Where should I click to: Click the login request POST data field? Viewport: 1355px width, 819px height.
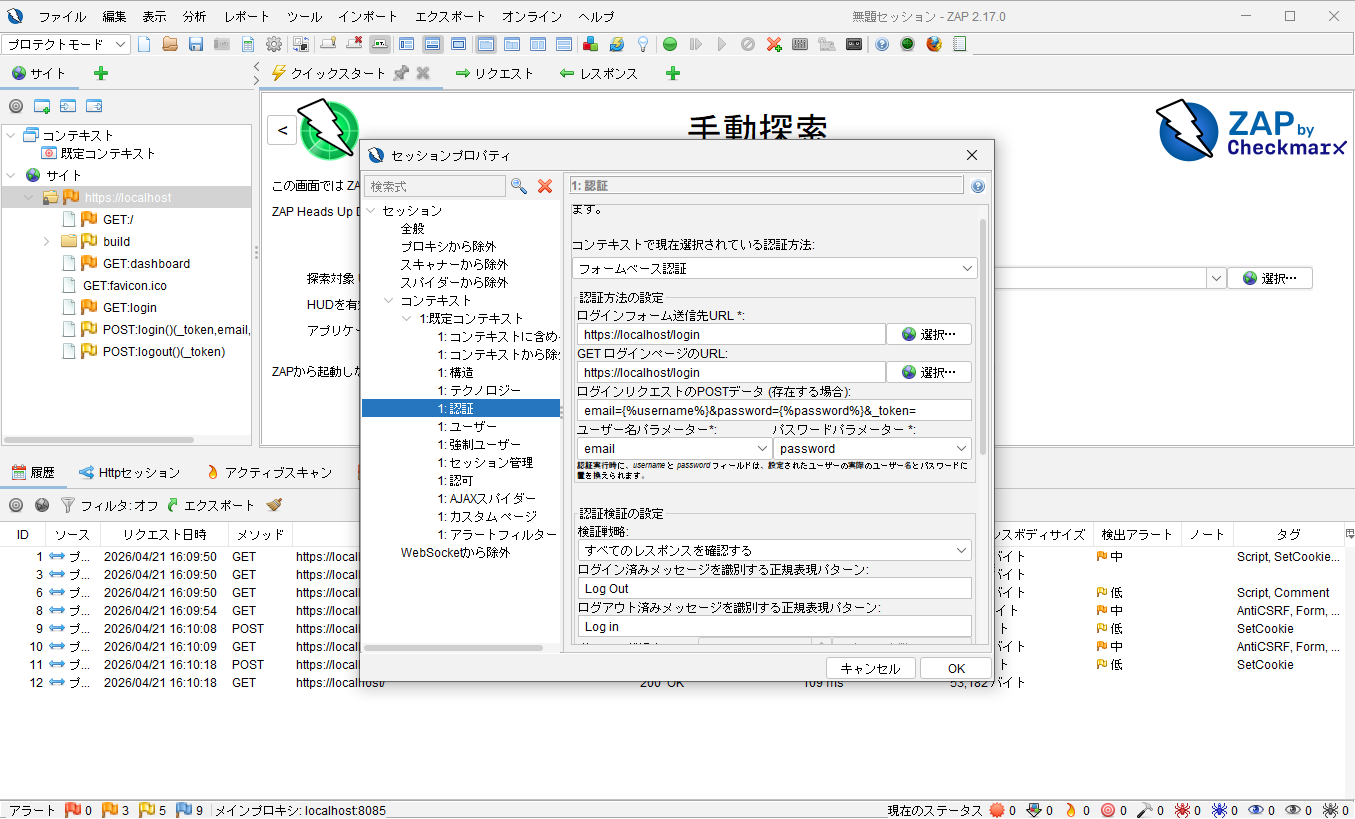[x=774, y=410]
